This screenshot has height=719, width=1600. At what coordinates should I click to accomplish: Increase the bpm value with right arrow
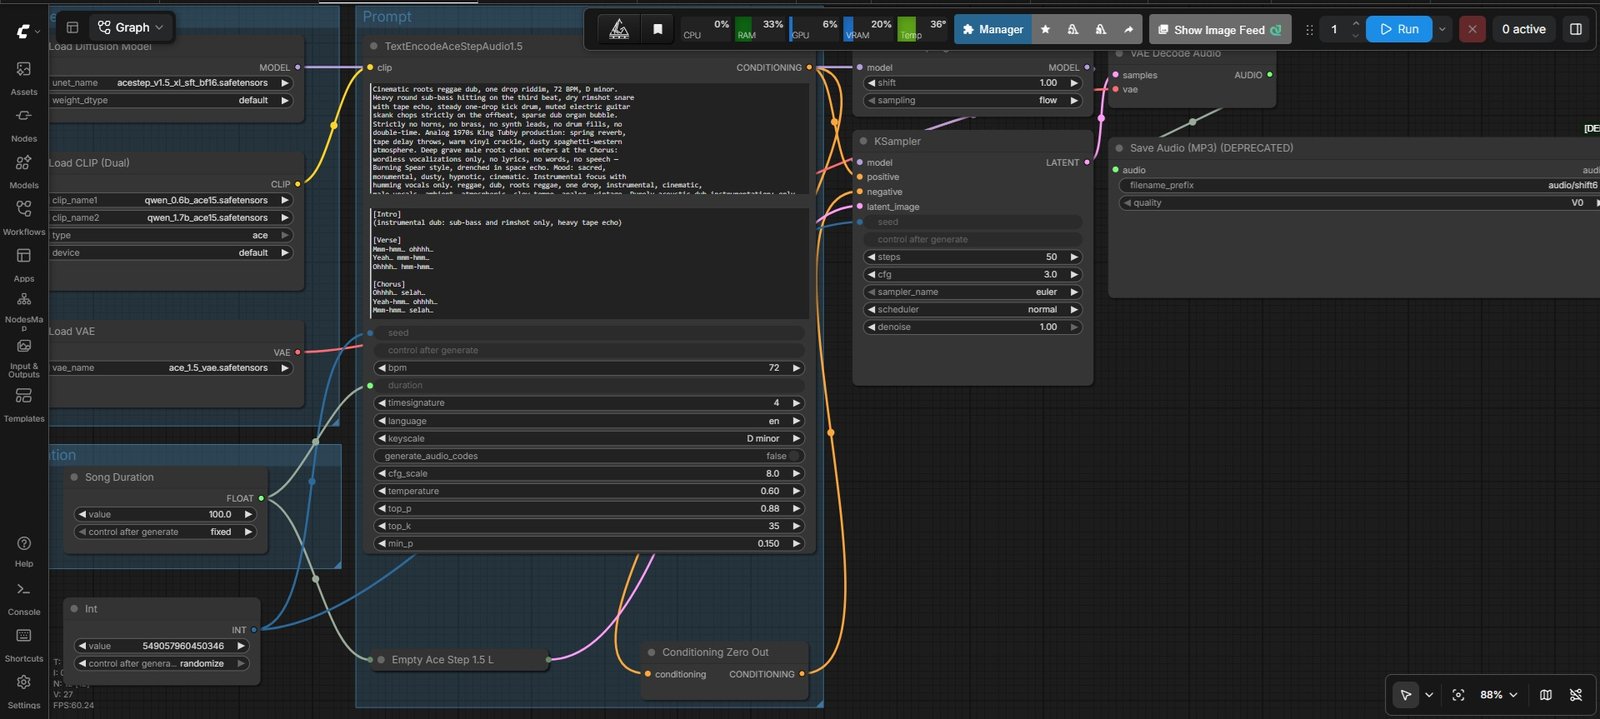tap(797, 368)
